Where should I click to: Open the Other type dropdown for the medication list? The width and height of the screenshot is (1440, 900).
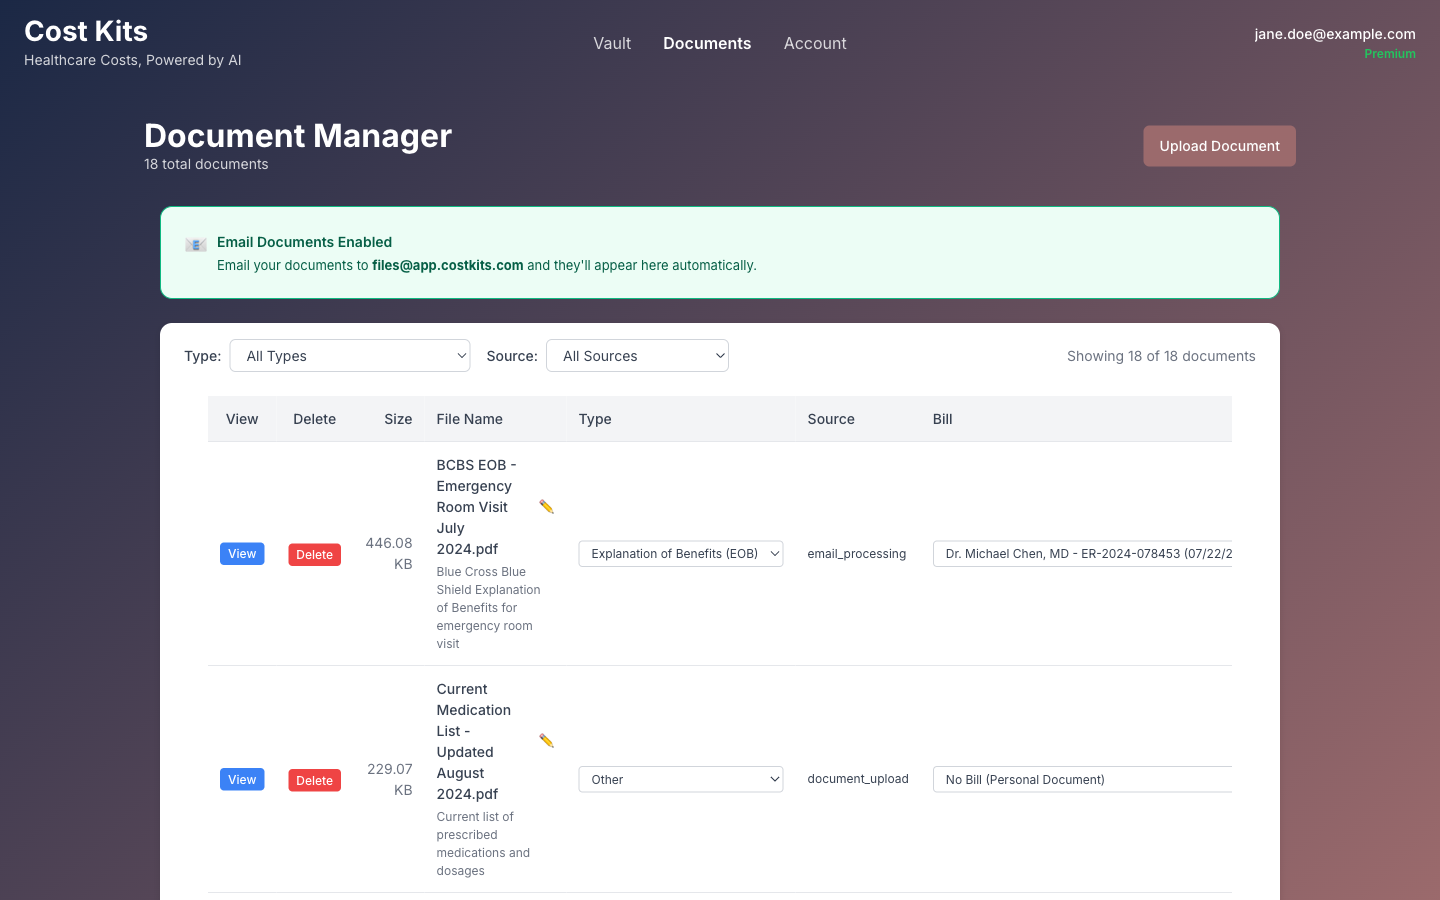coord(680,778)
